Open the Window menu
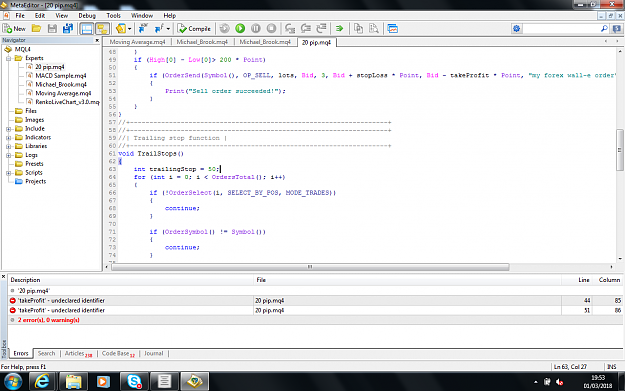This screenshot has height=391, width=625. point(142,16)
